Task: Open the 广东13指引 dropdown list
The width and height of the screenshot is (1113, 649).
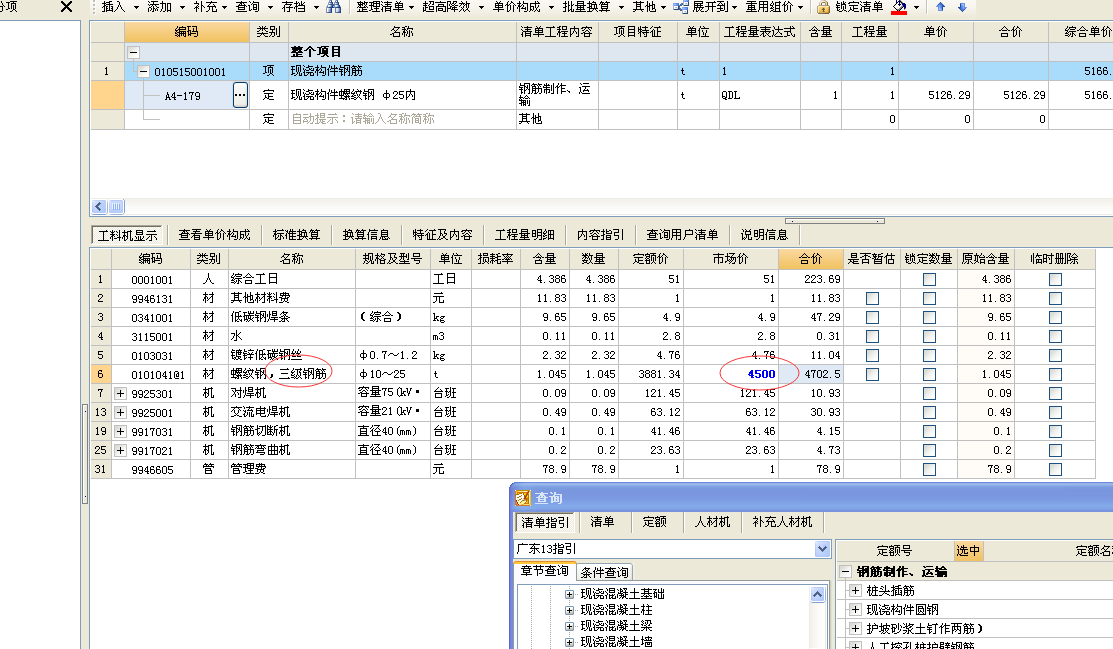Action: point(822,549)
